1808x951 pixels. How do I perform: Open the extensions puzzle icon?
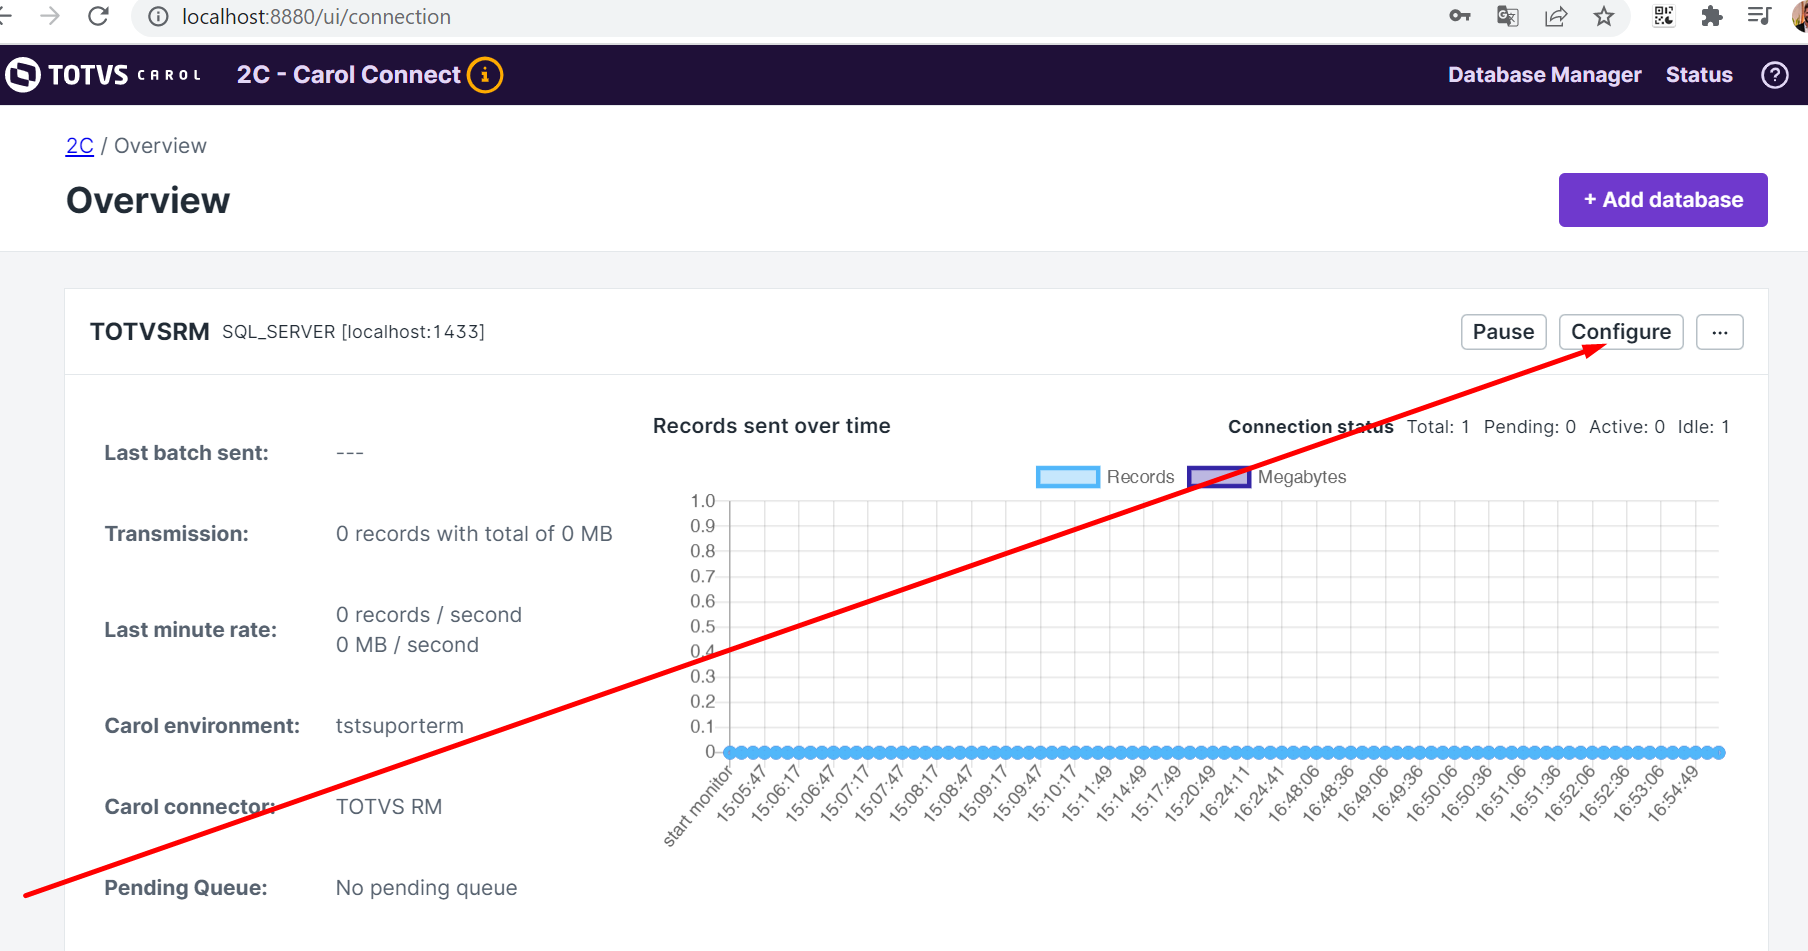click(x=1712, y=16)
